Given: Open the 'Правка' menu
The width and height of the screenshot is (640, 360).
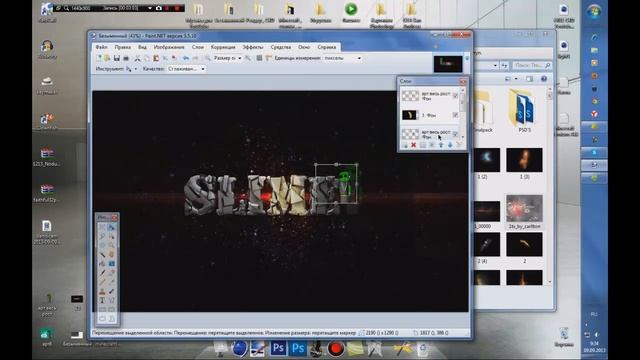Looking at the screenshot, I should tap(122, 47).
